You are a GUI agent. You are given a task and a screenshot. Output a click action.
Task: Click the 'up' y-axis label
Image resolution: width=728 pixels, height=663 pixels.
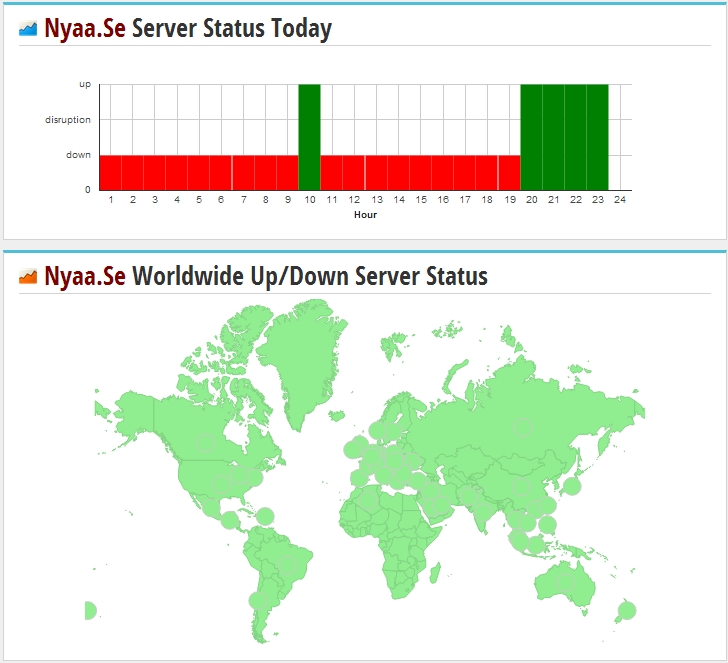(85, 84)
